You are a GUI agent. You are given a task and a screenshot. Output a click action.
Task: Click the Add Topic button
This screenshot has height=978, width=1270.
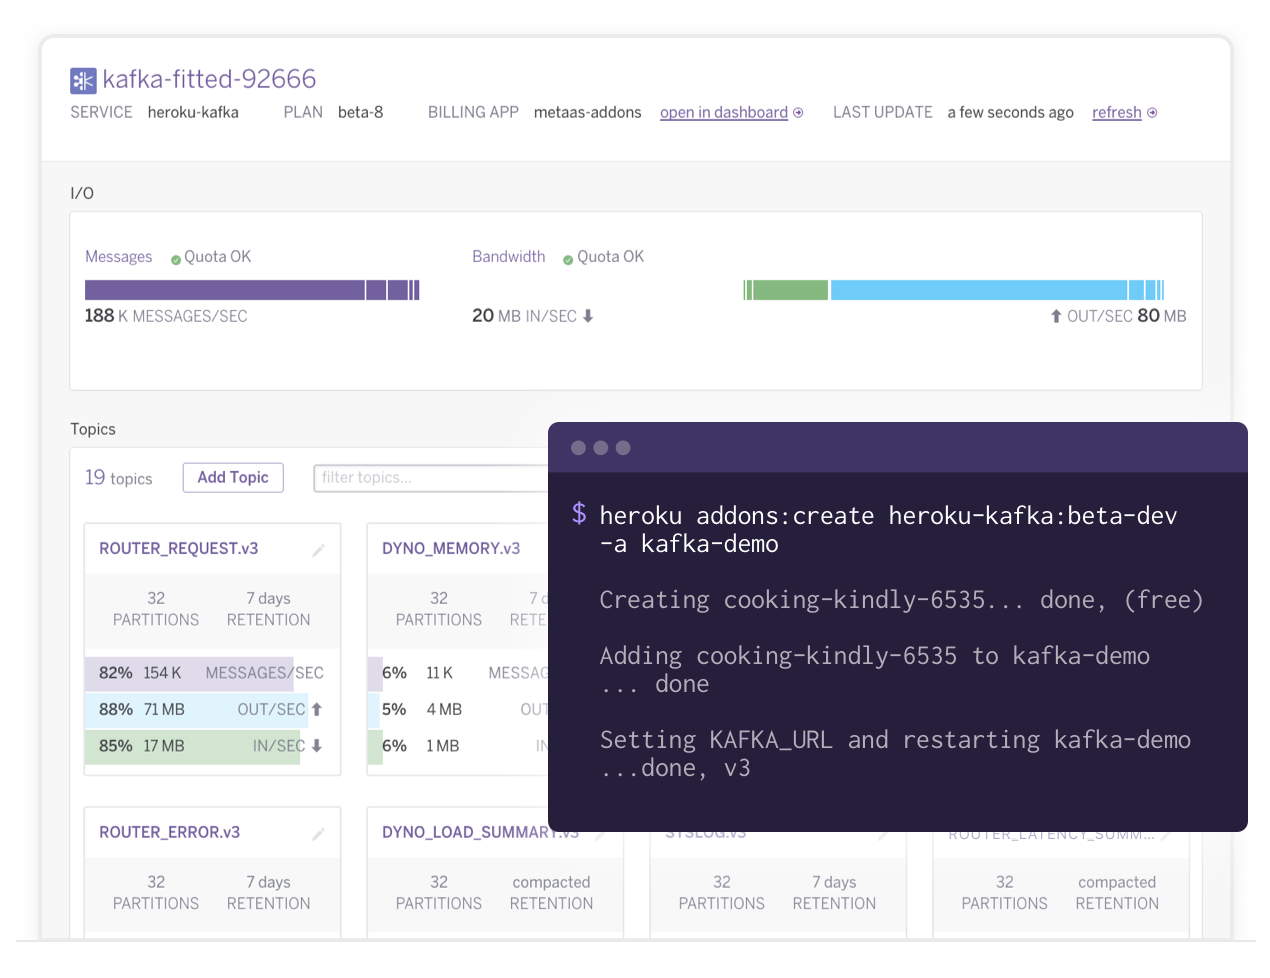coord(233,478)
